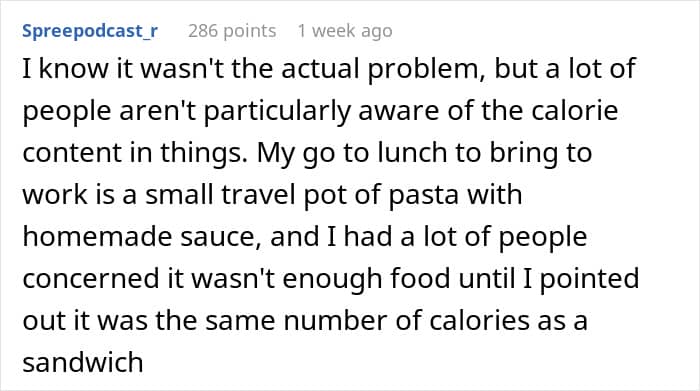This screenshot has width=700, height=391.
Task: Open the Spreepodcast_r user profile
Action: coord(90,31)
